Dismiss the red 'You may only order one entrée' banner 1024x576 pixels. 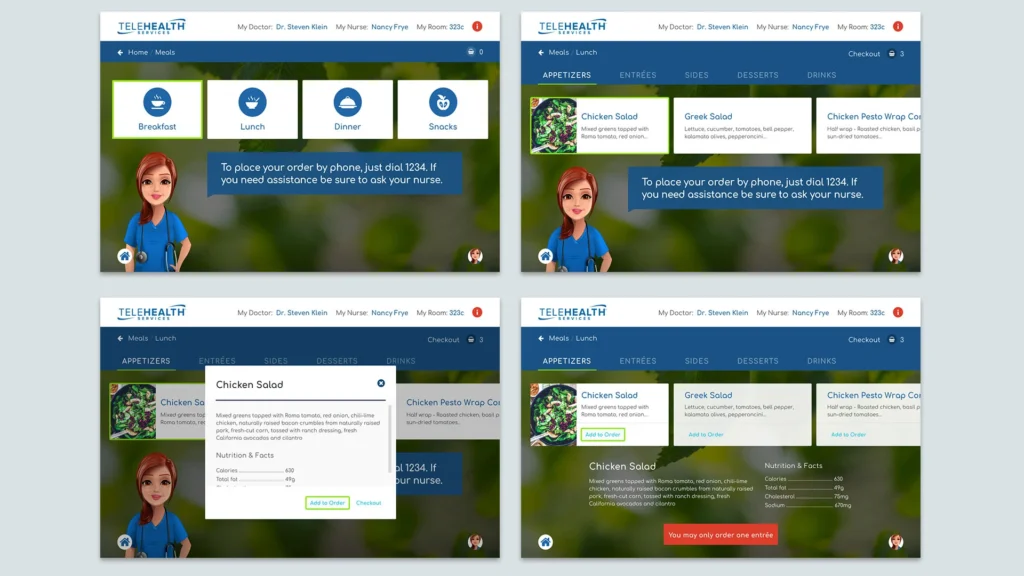point(720,535)
